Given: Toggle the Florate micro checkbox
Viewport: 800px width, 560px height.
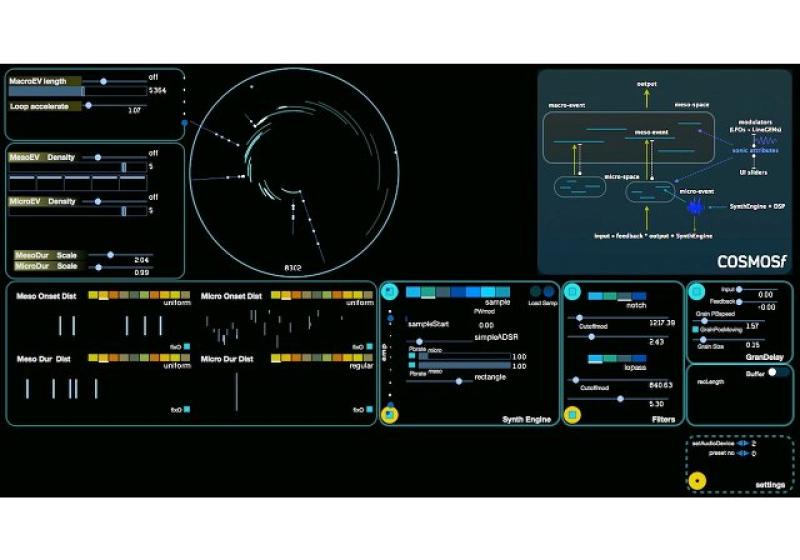Looking at the screenshot, I should [x=412, y=356].
